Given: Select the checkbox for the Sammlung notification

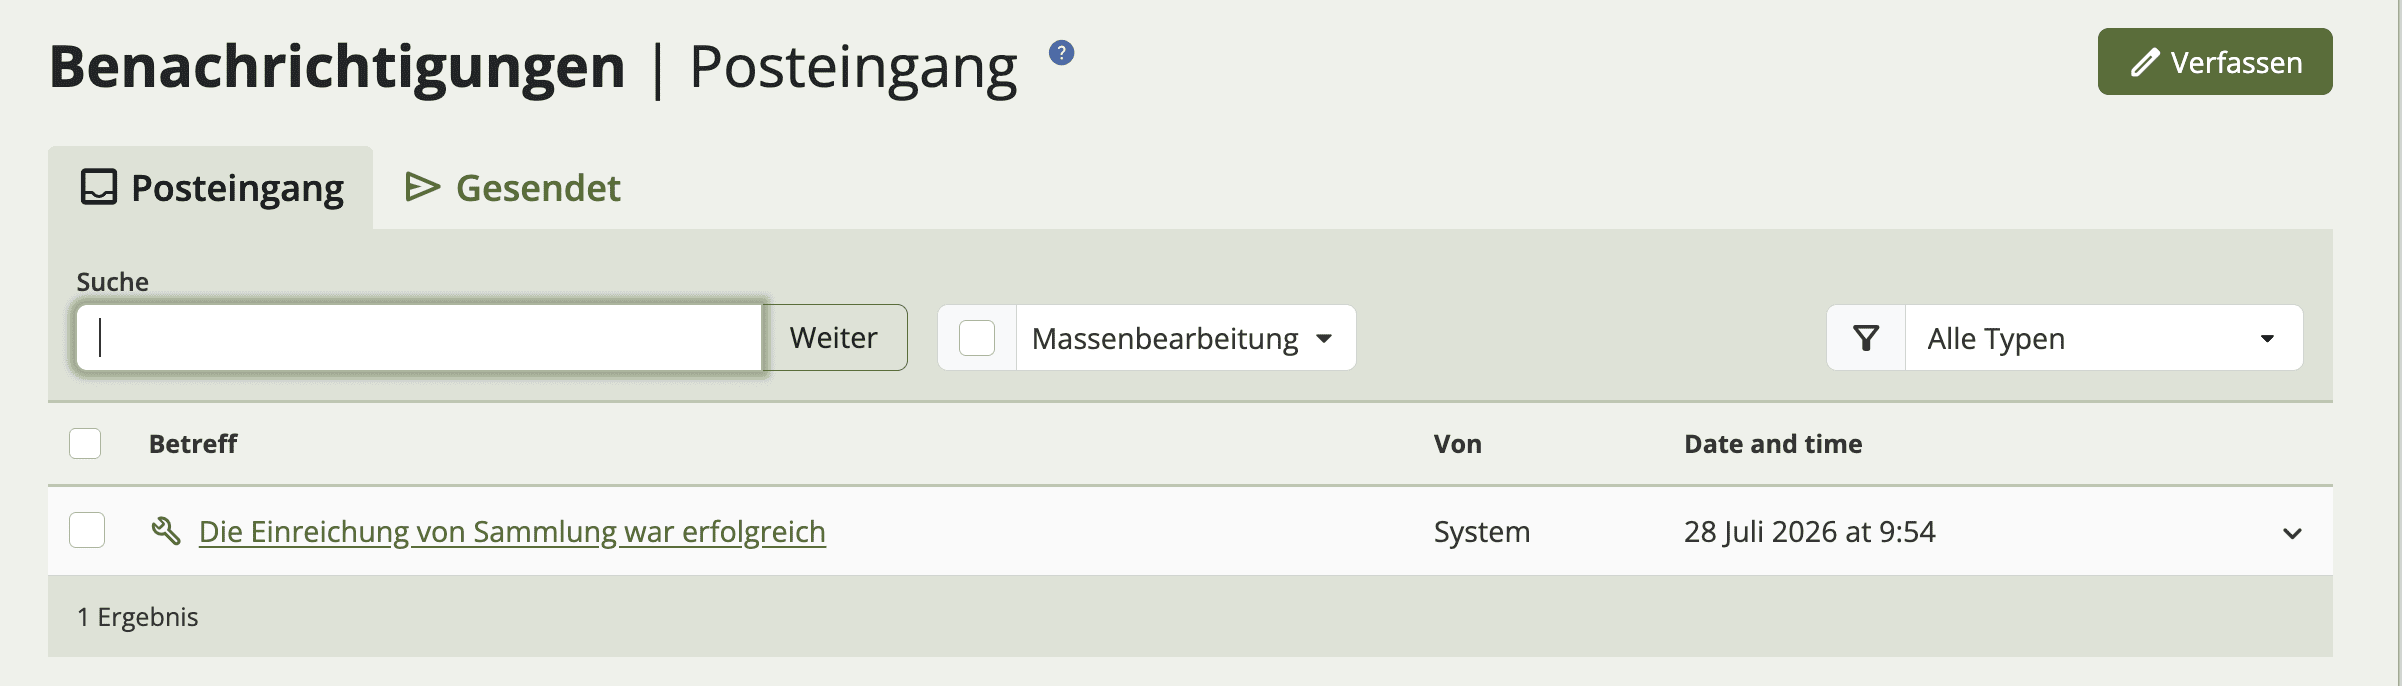Looking at the screenshot, I should click(x=87, y=530).
